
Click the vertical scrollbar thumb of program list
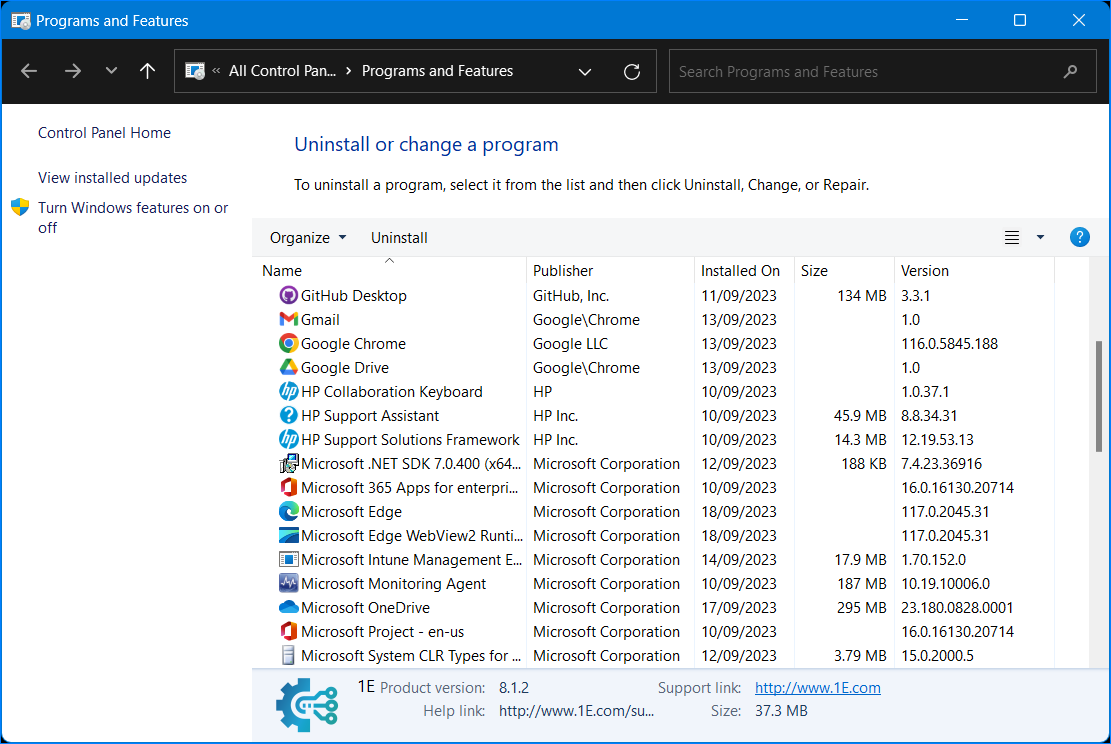coord(1098,396)
